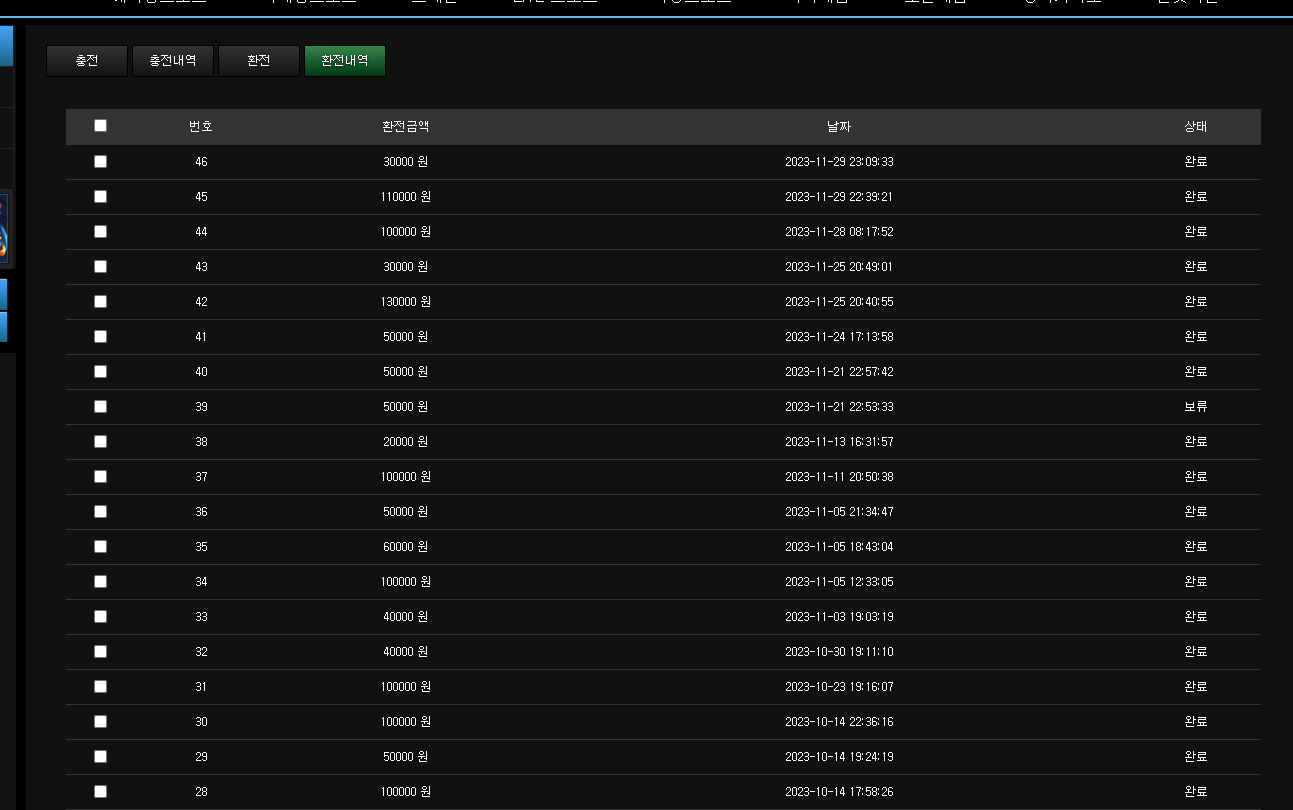Select the checkbox for row number 44
The height and width of the screenshot is (810, 1293).
click(x=100, y=232)
